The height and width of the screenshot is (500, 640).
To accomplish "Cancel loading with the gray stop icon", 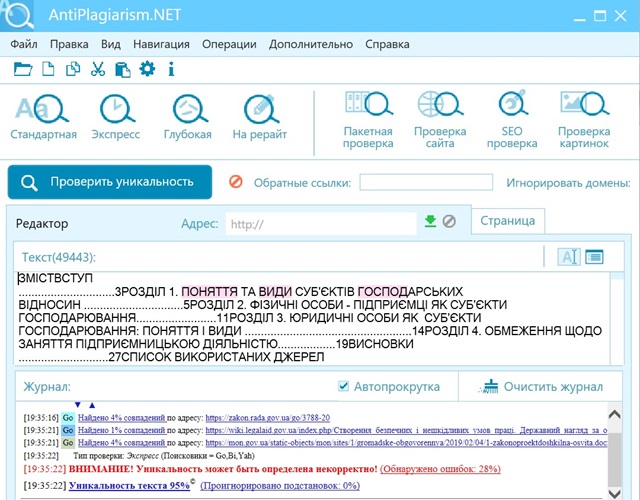I will point(449,221).
